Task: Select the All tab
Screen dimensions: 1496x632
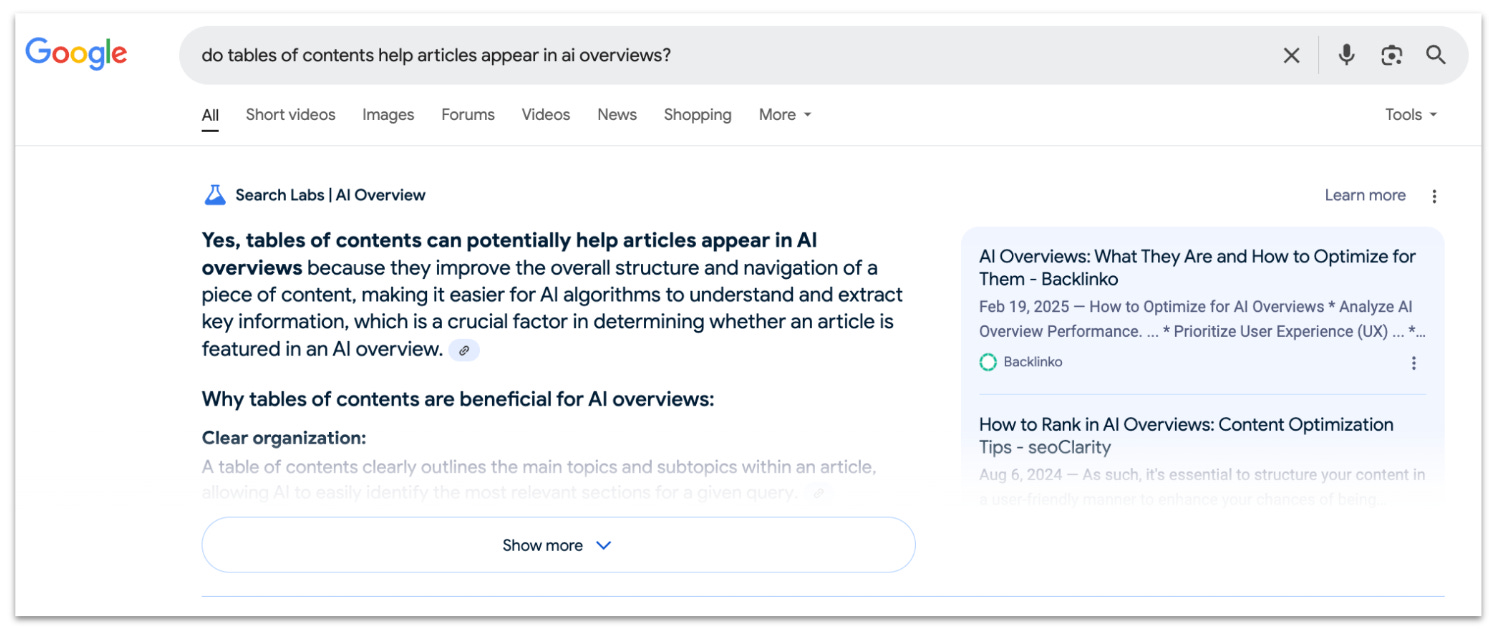Action: tap(210, 115)
